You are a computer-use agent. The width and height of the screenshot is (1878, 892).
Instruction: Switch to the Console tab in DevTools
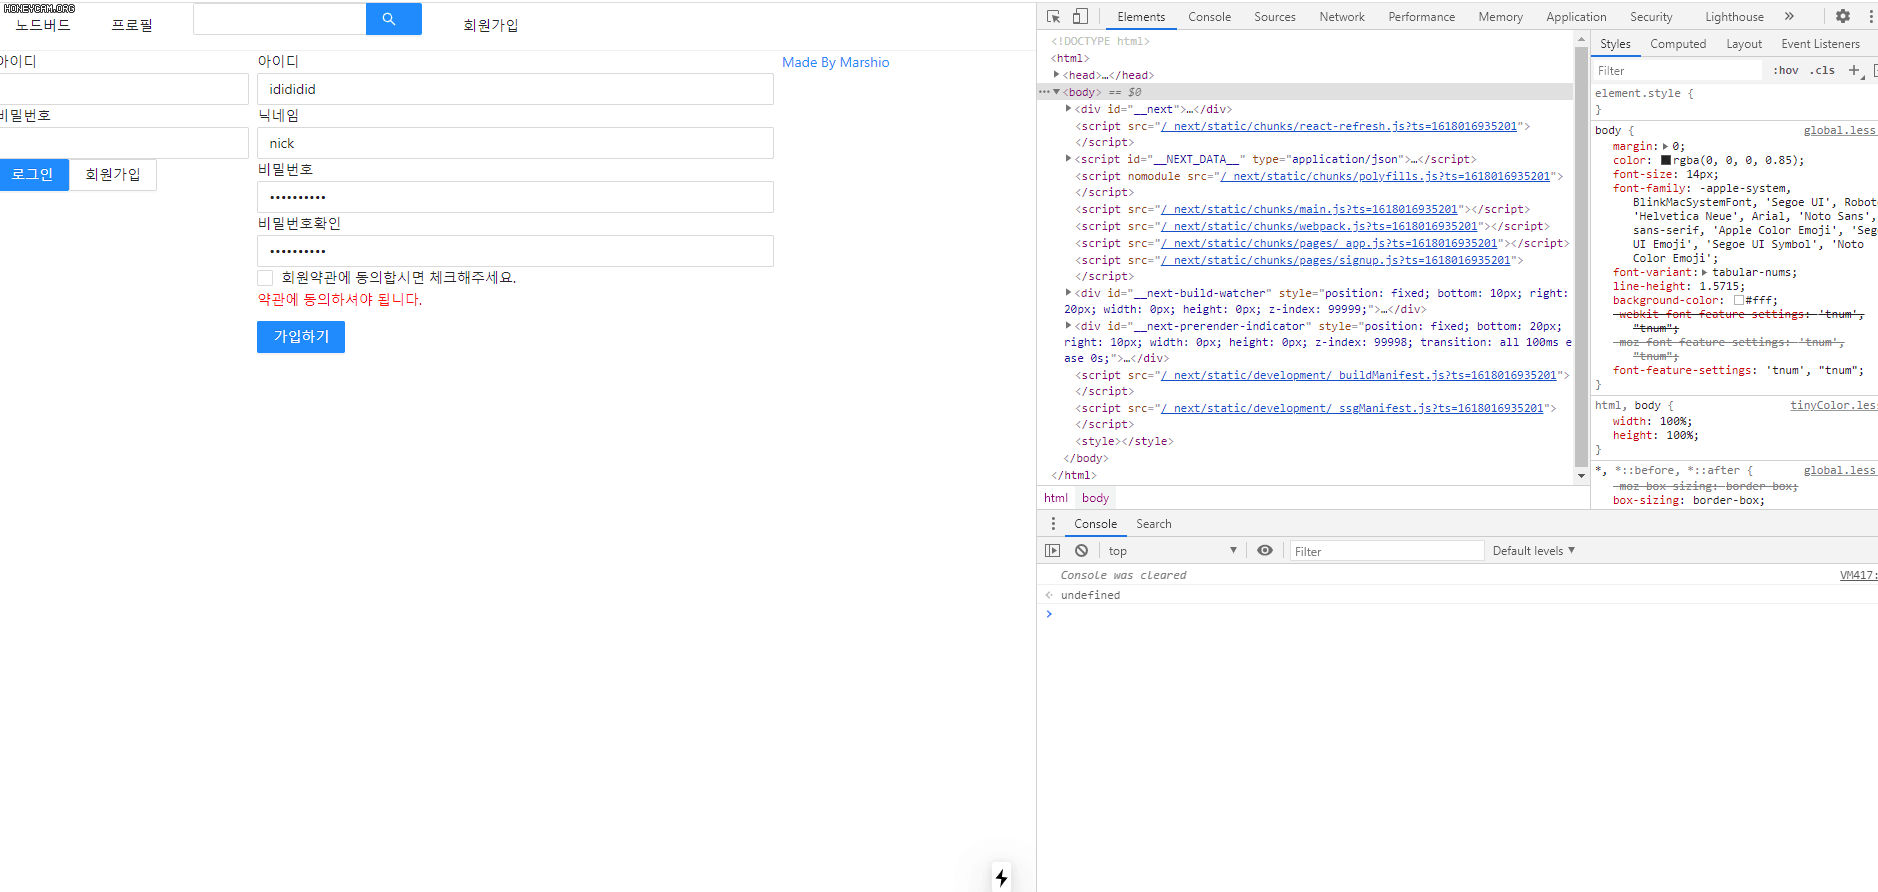(1209, 17)
